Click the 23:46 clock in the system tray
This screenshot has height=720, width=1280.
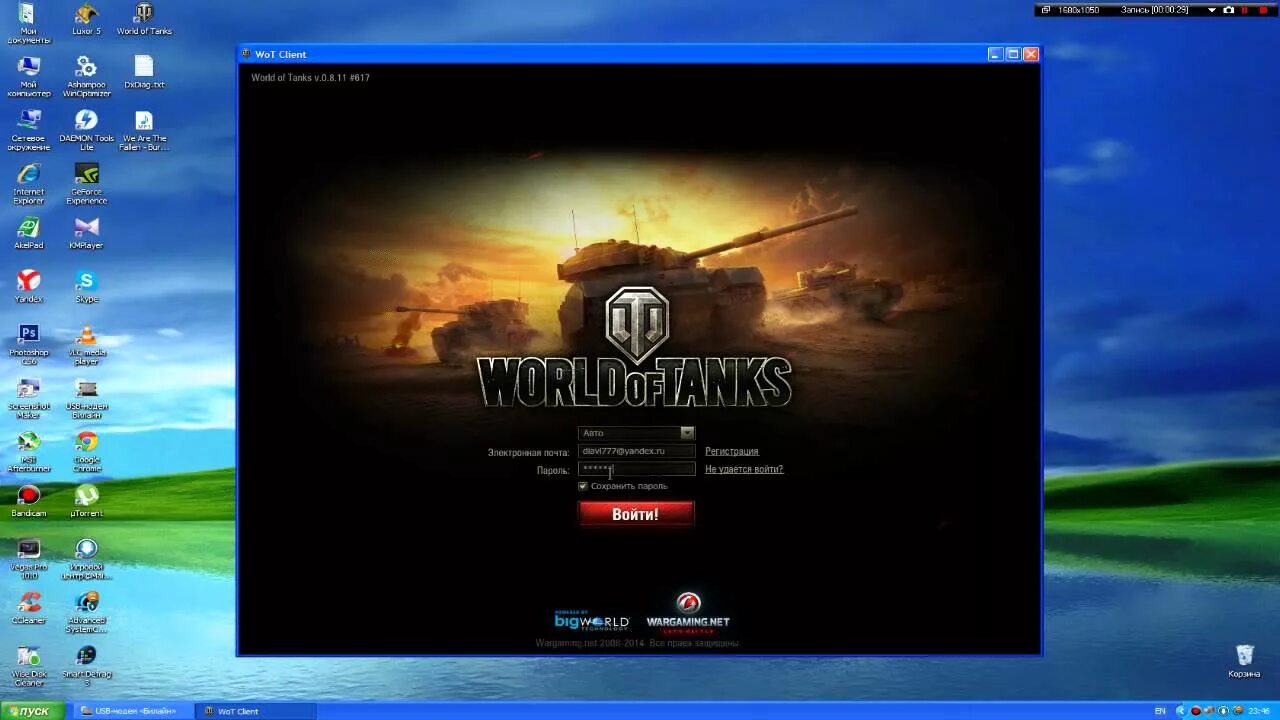[1259, 711]
